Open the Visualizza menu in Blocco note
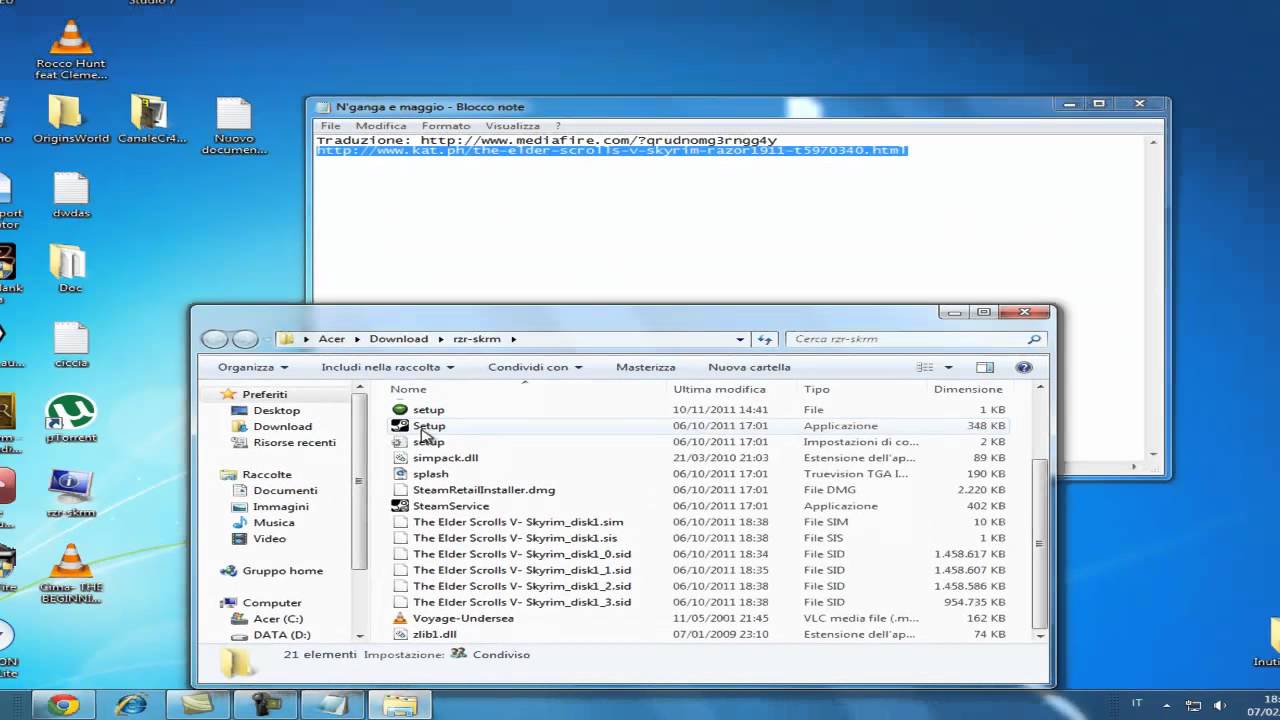Viewport: 1280px width, 720px height. pyautogui.click(x=513, y=126)
